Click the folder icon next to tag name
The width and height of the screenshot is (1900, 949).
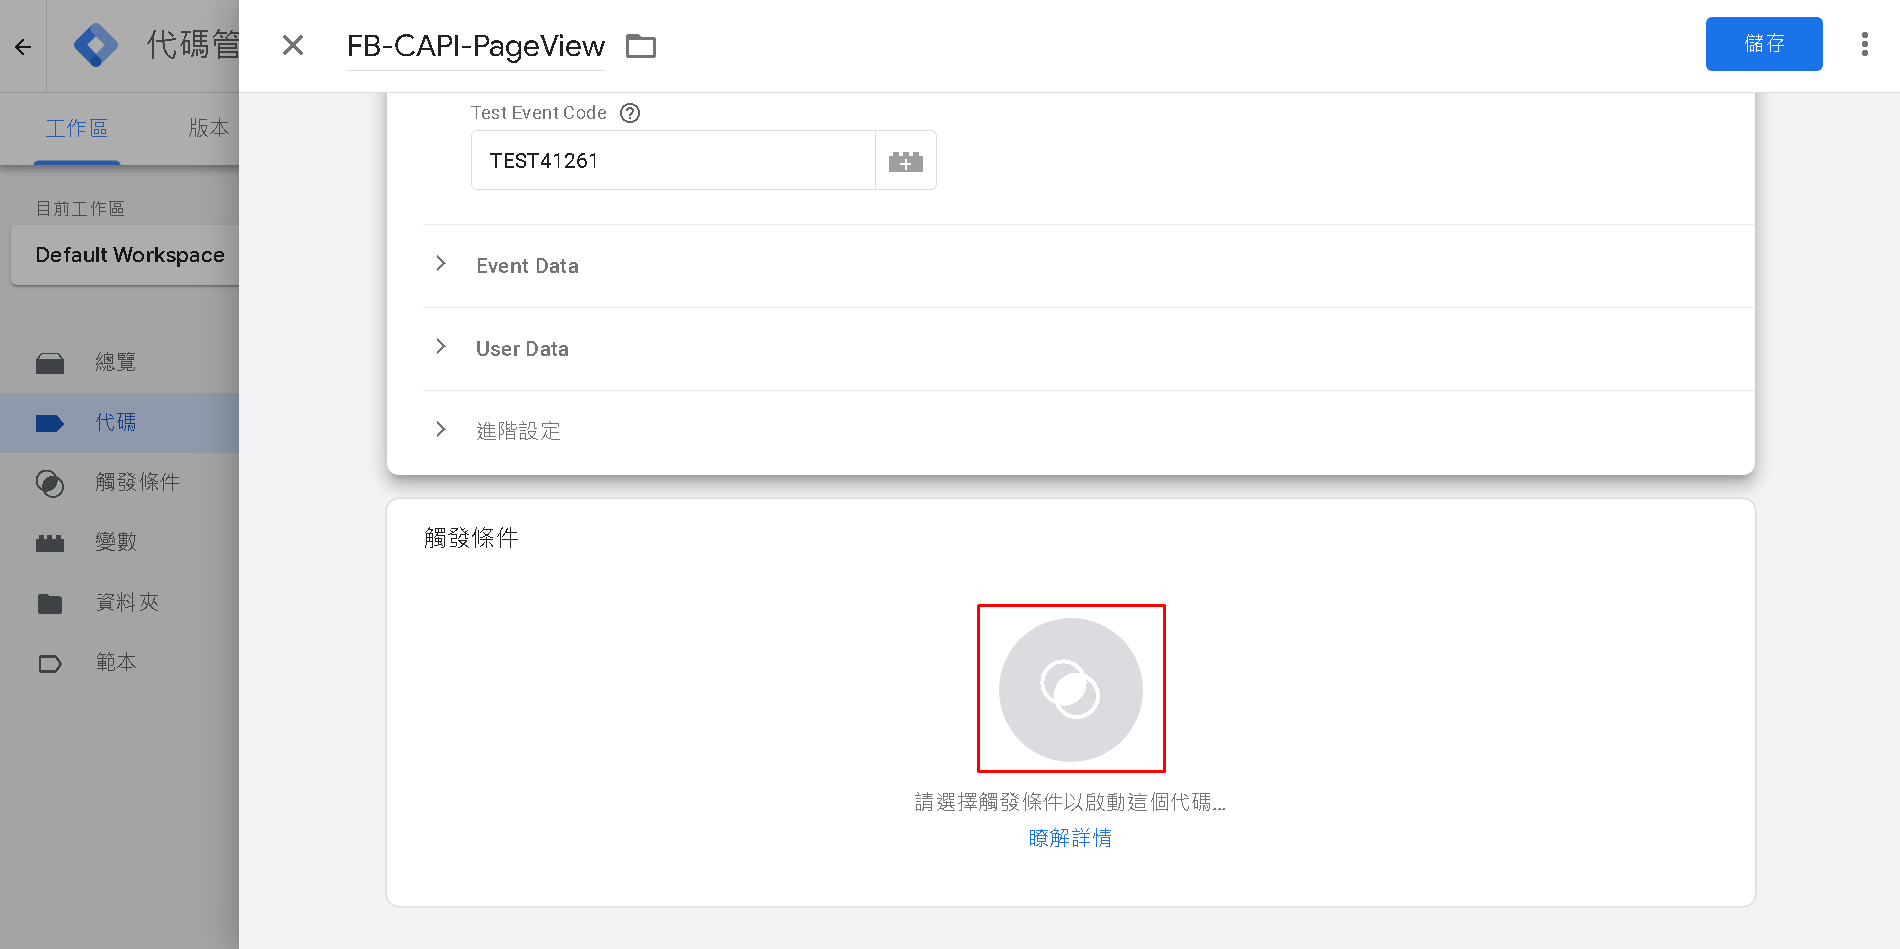pos(641,46)
